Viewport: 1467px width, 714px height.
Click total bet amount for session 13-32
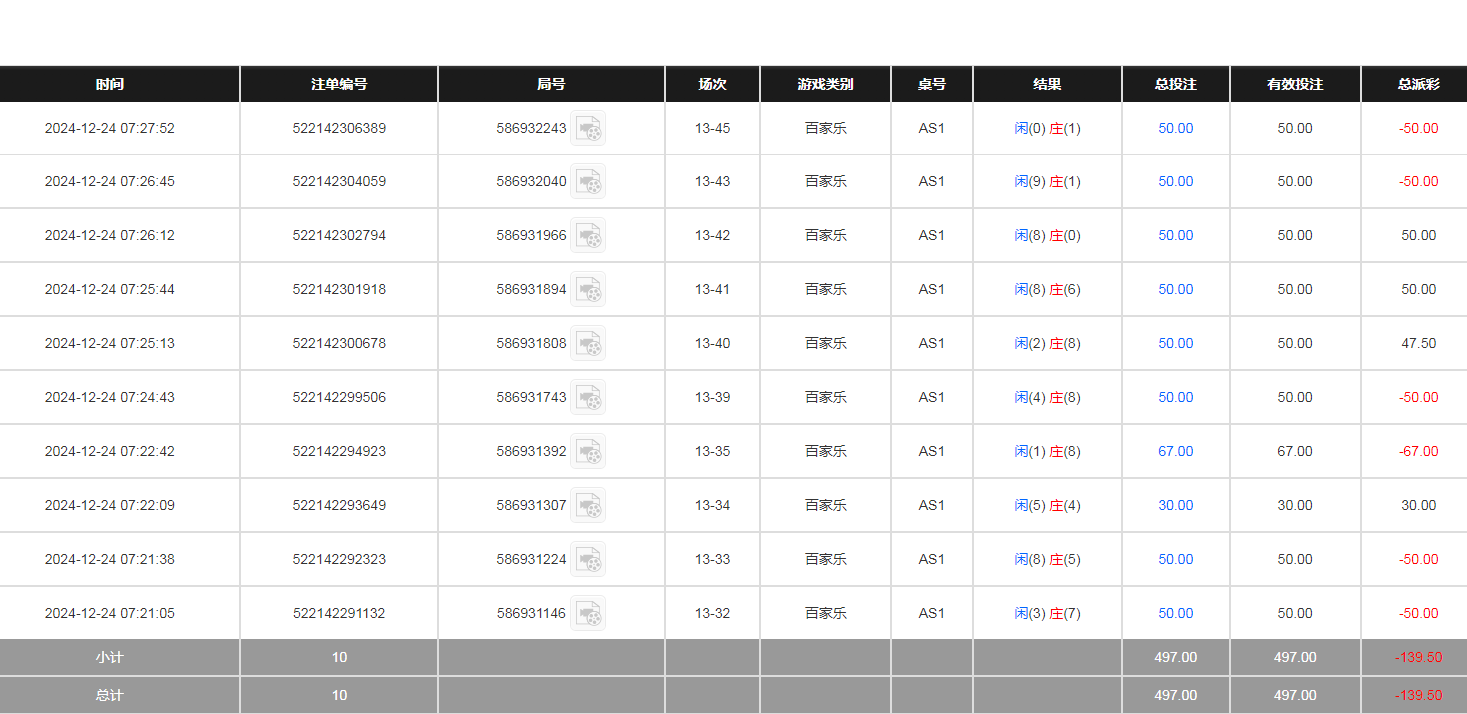(x=1175, y=613)
